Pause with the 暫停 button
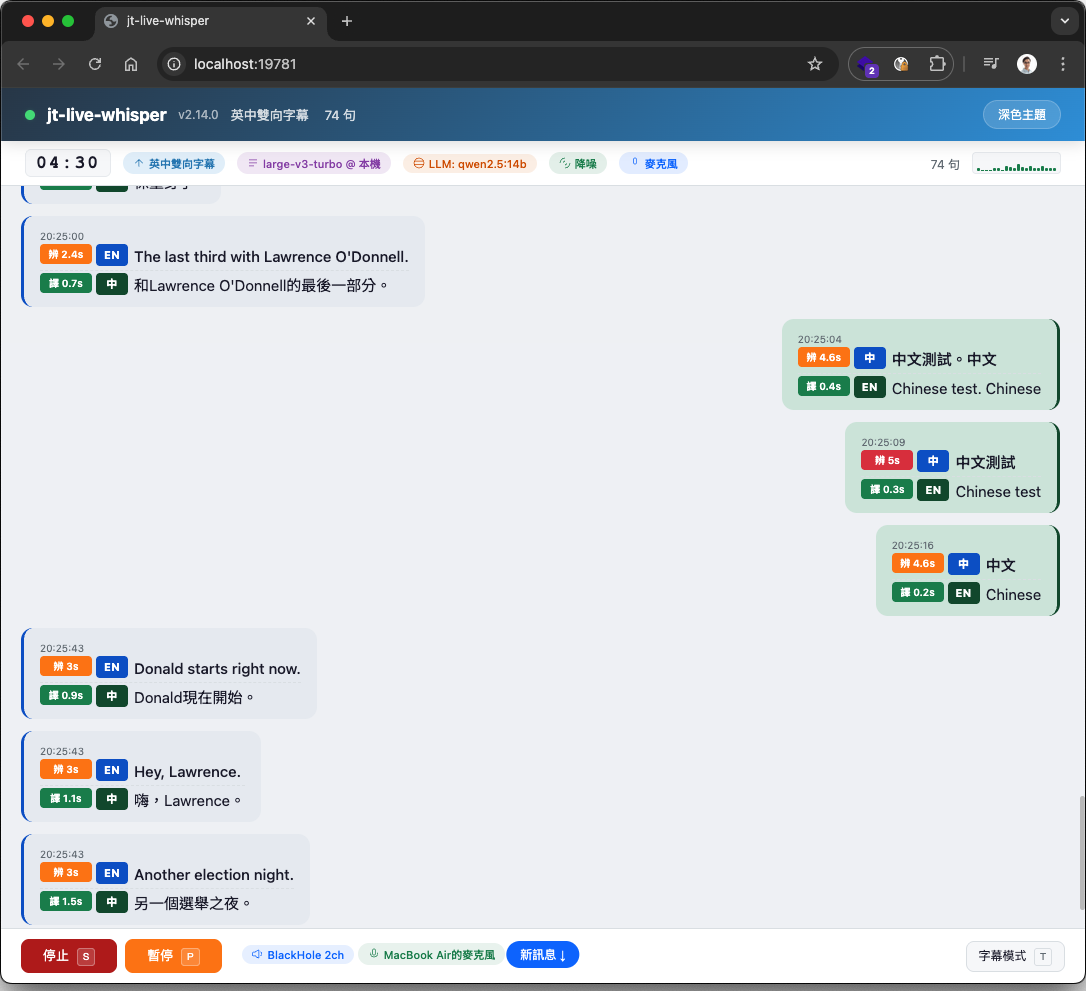Image resolution: width=1086 pixels, height=991 pixels. point(173,956)
